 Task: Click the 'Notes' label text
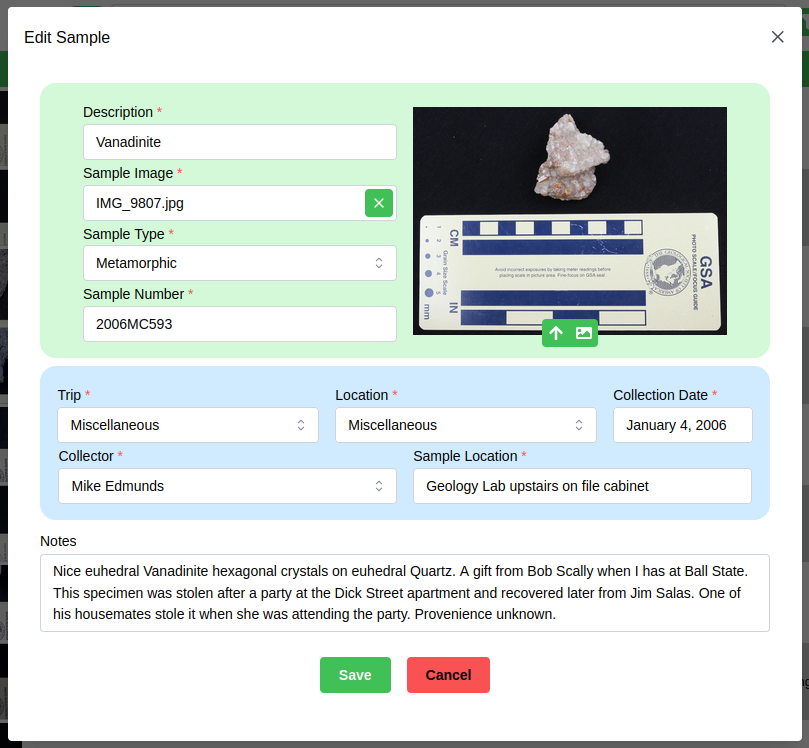coord(58,541)
